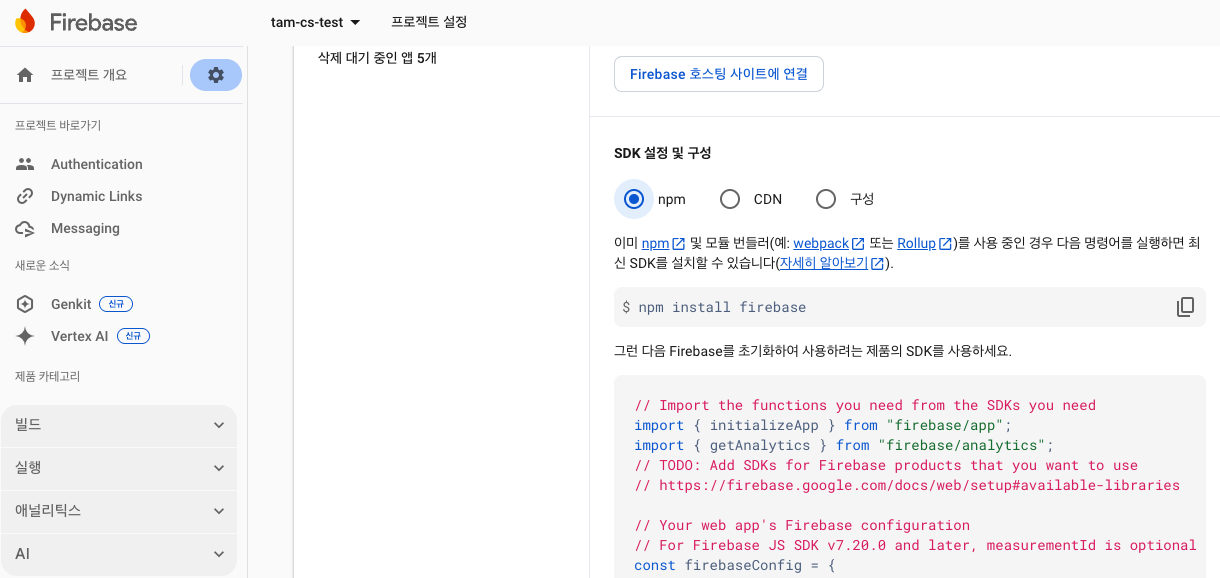The height and width of the screenshot is (578, 1220).
Task: Expand the 애널리틱스 category
Action: (x=119, y=511)
